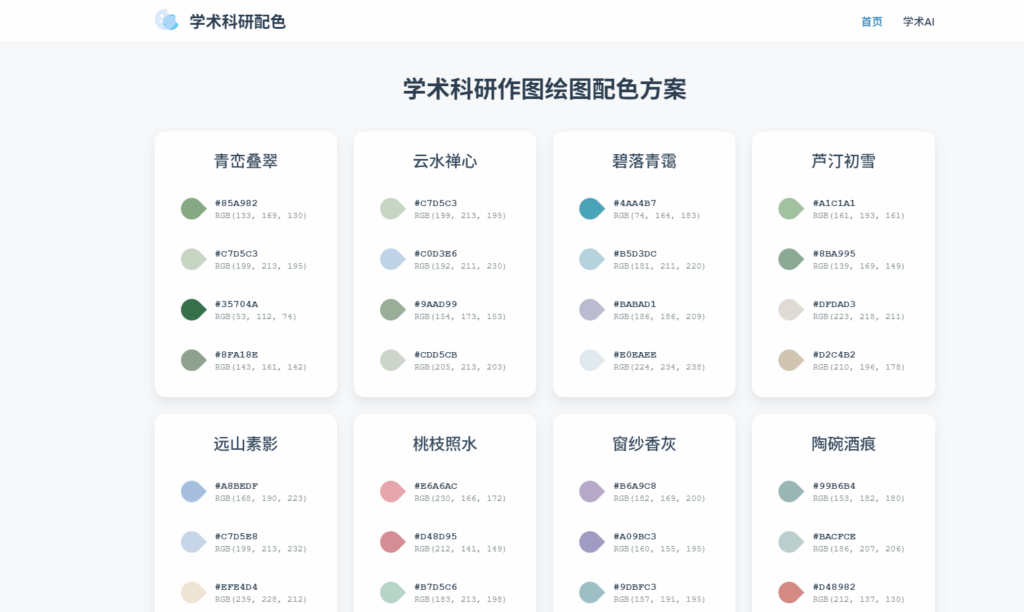The height and width of the screenshot is (612, 1024).
Task: Pick the #BACFCE swatch
Action: (791, 542)
